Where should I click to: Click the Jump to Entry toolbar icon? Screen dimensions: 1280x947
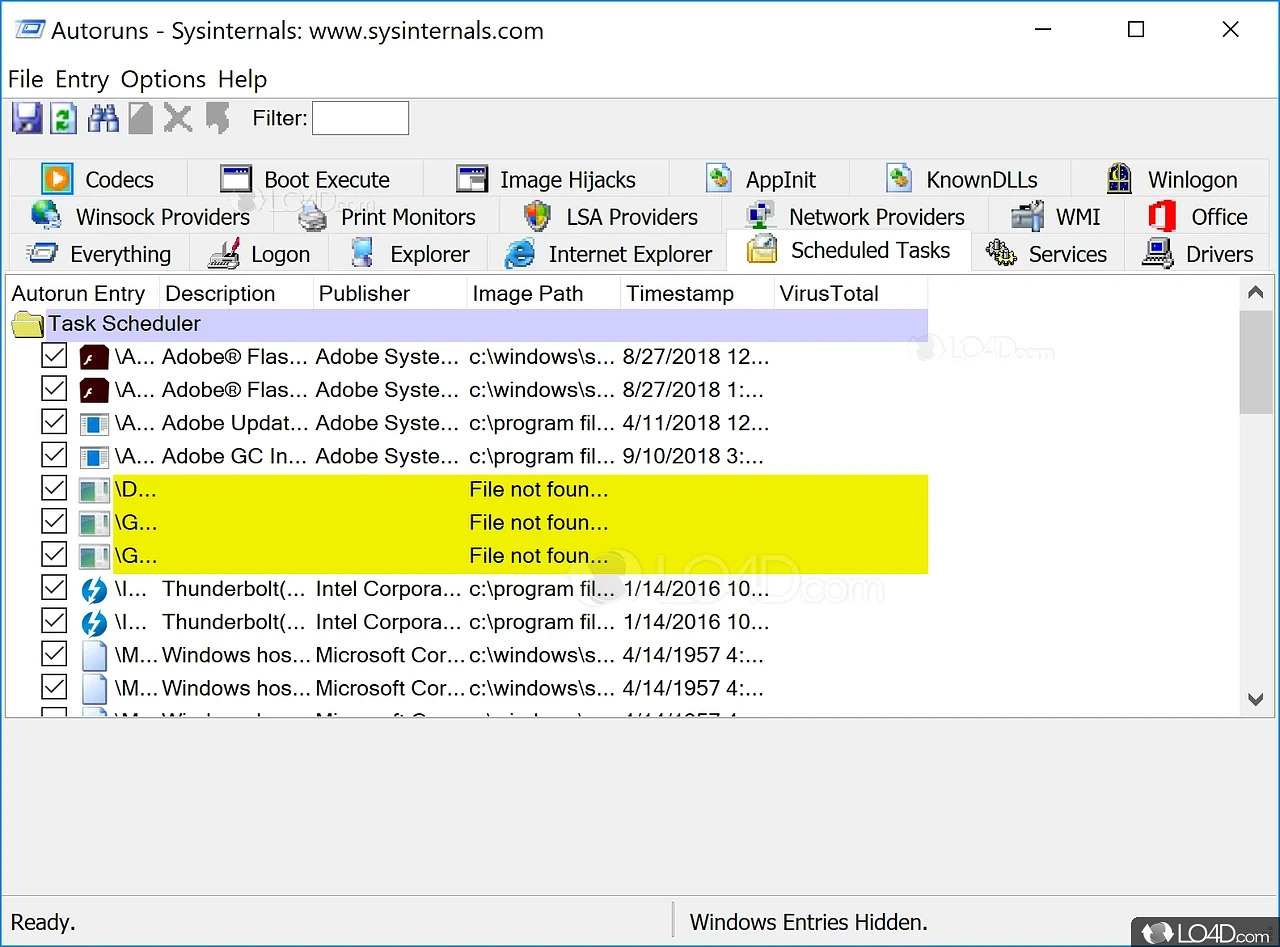(x=216, y=118)
